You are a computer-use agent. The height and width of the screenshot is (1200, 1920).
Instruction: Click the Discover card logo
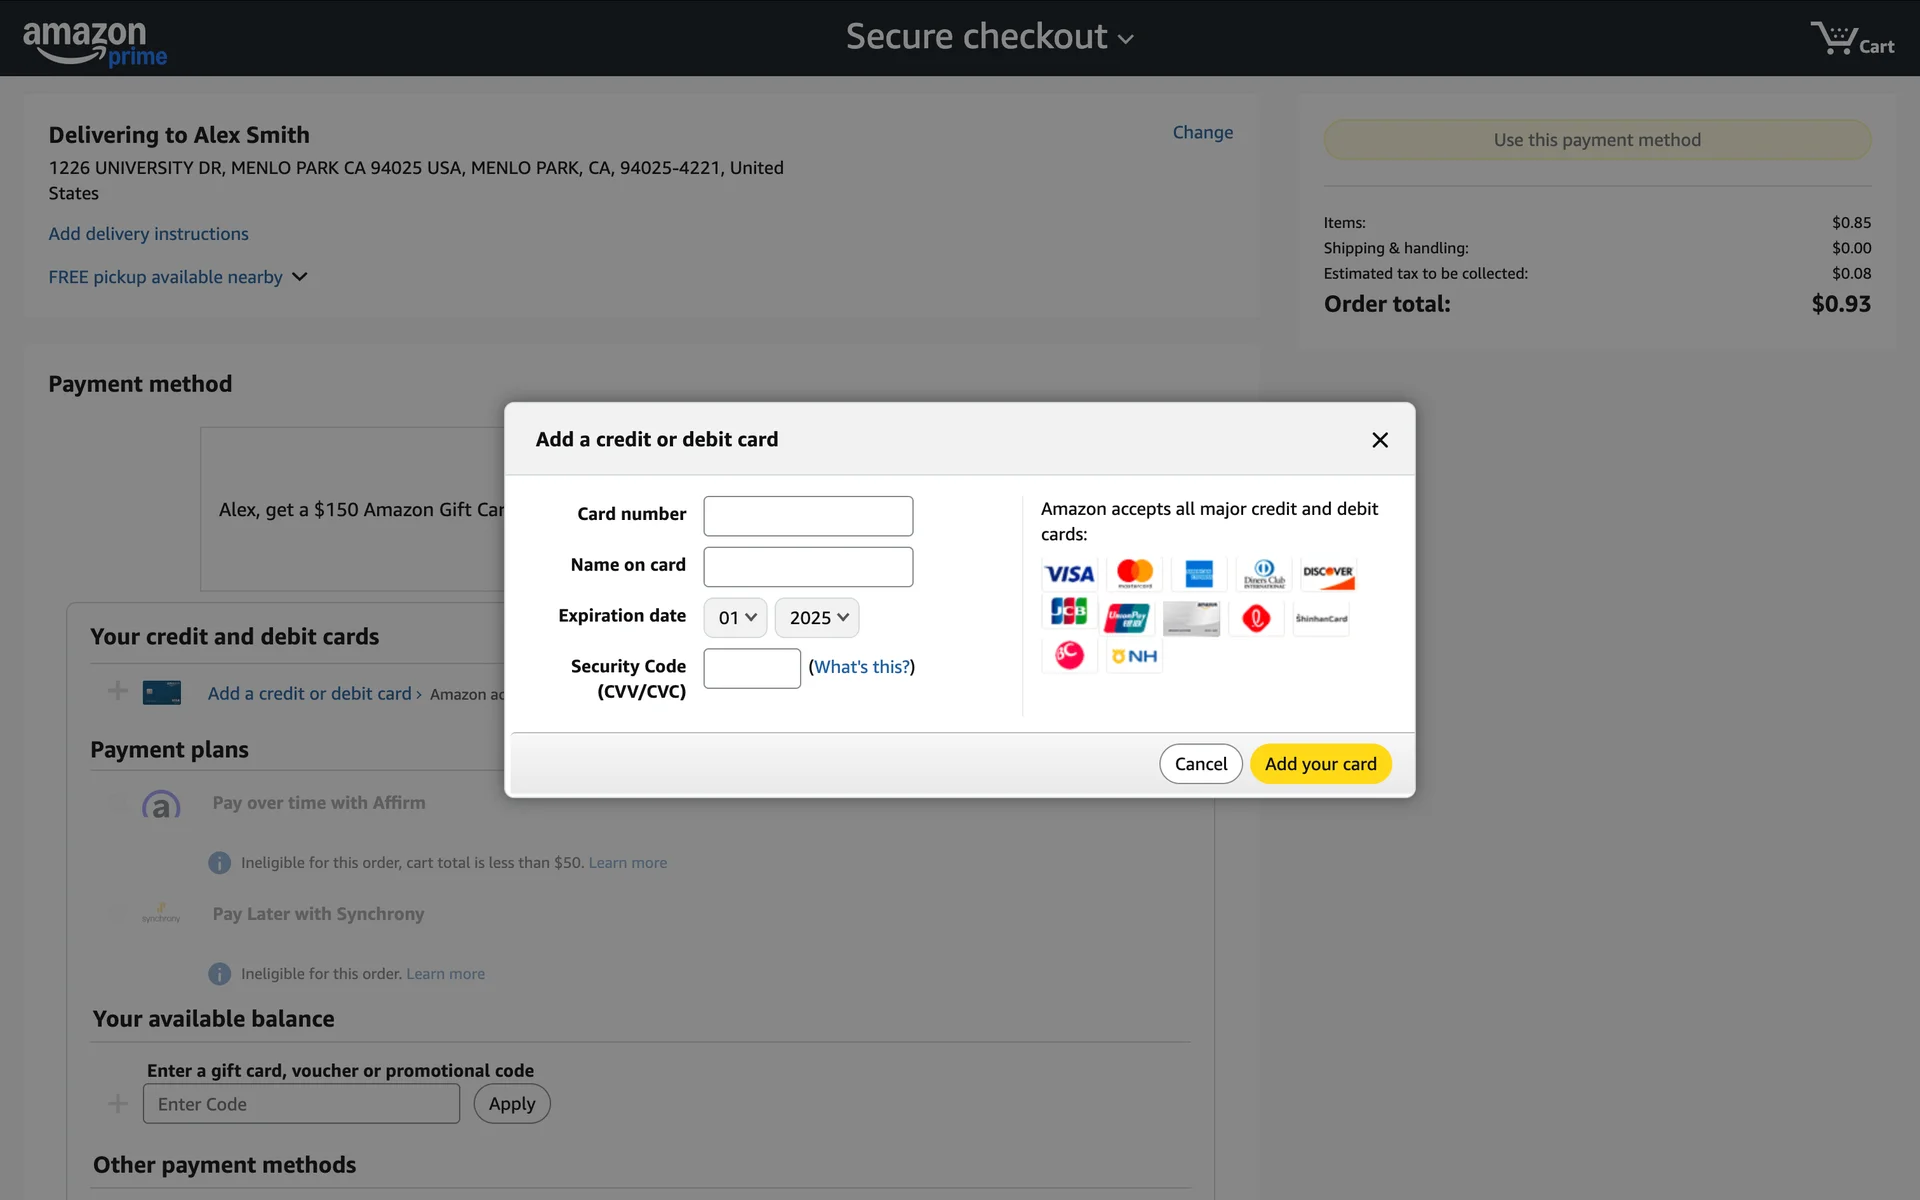coord(1327,574)
